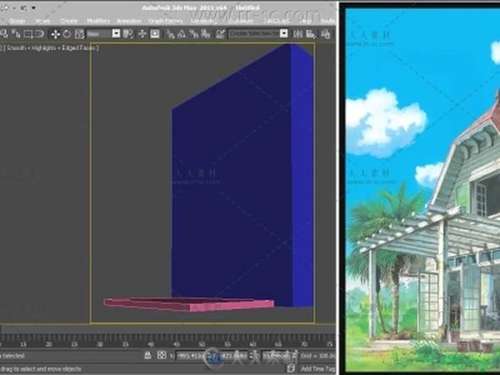Open the Modifiers menu
This screenshot has height=375, width=500.
coord(98,21)
